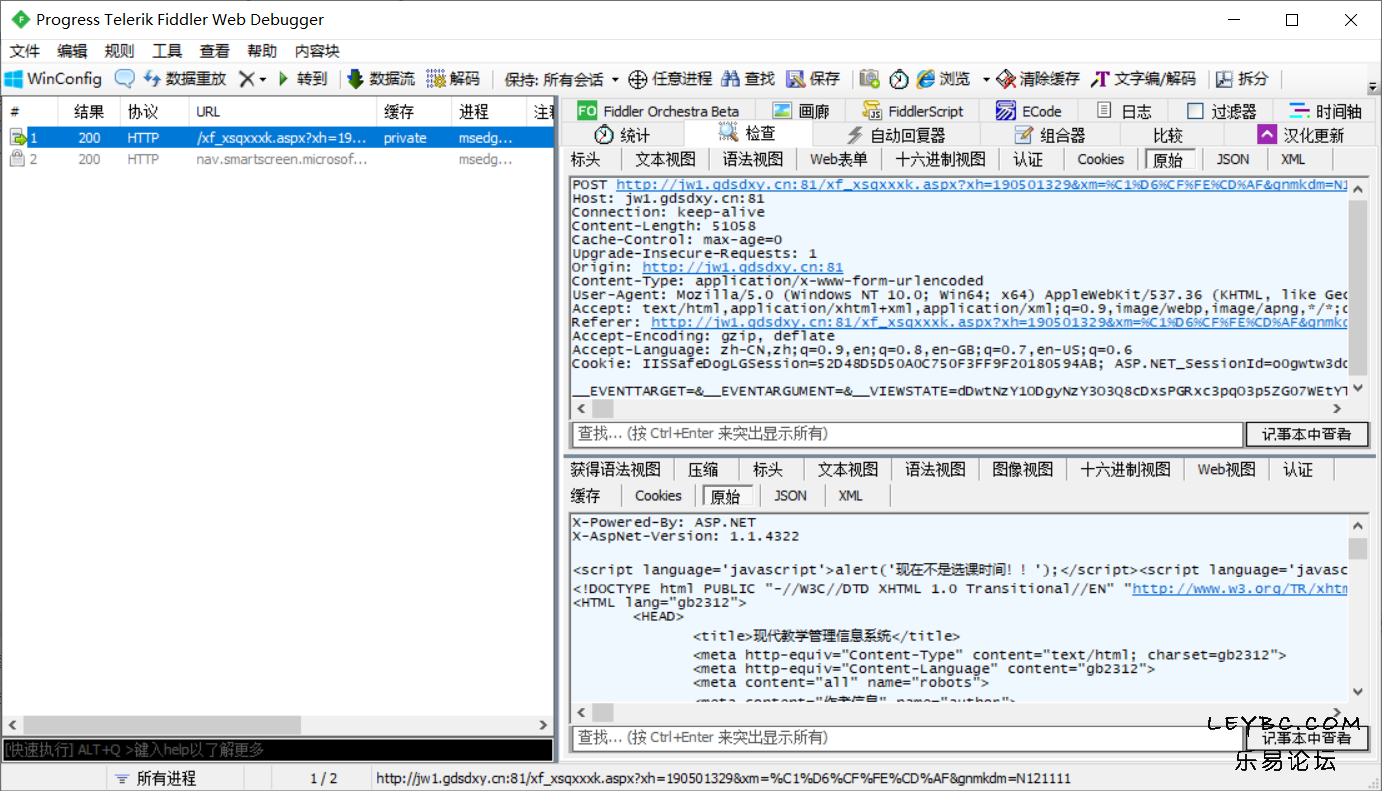Click the comment speech bubble icon
The image size is (1382, 791).
coord(124,78)
